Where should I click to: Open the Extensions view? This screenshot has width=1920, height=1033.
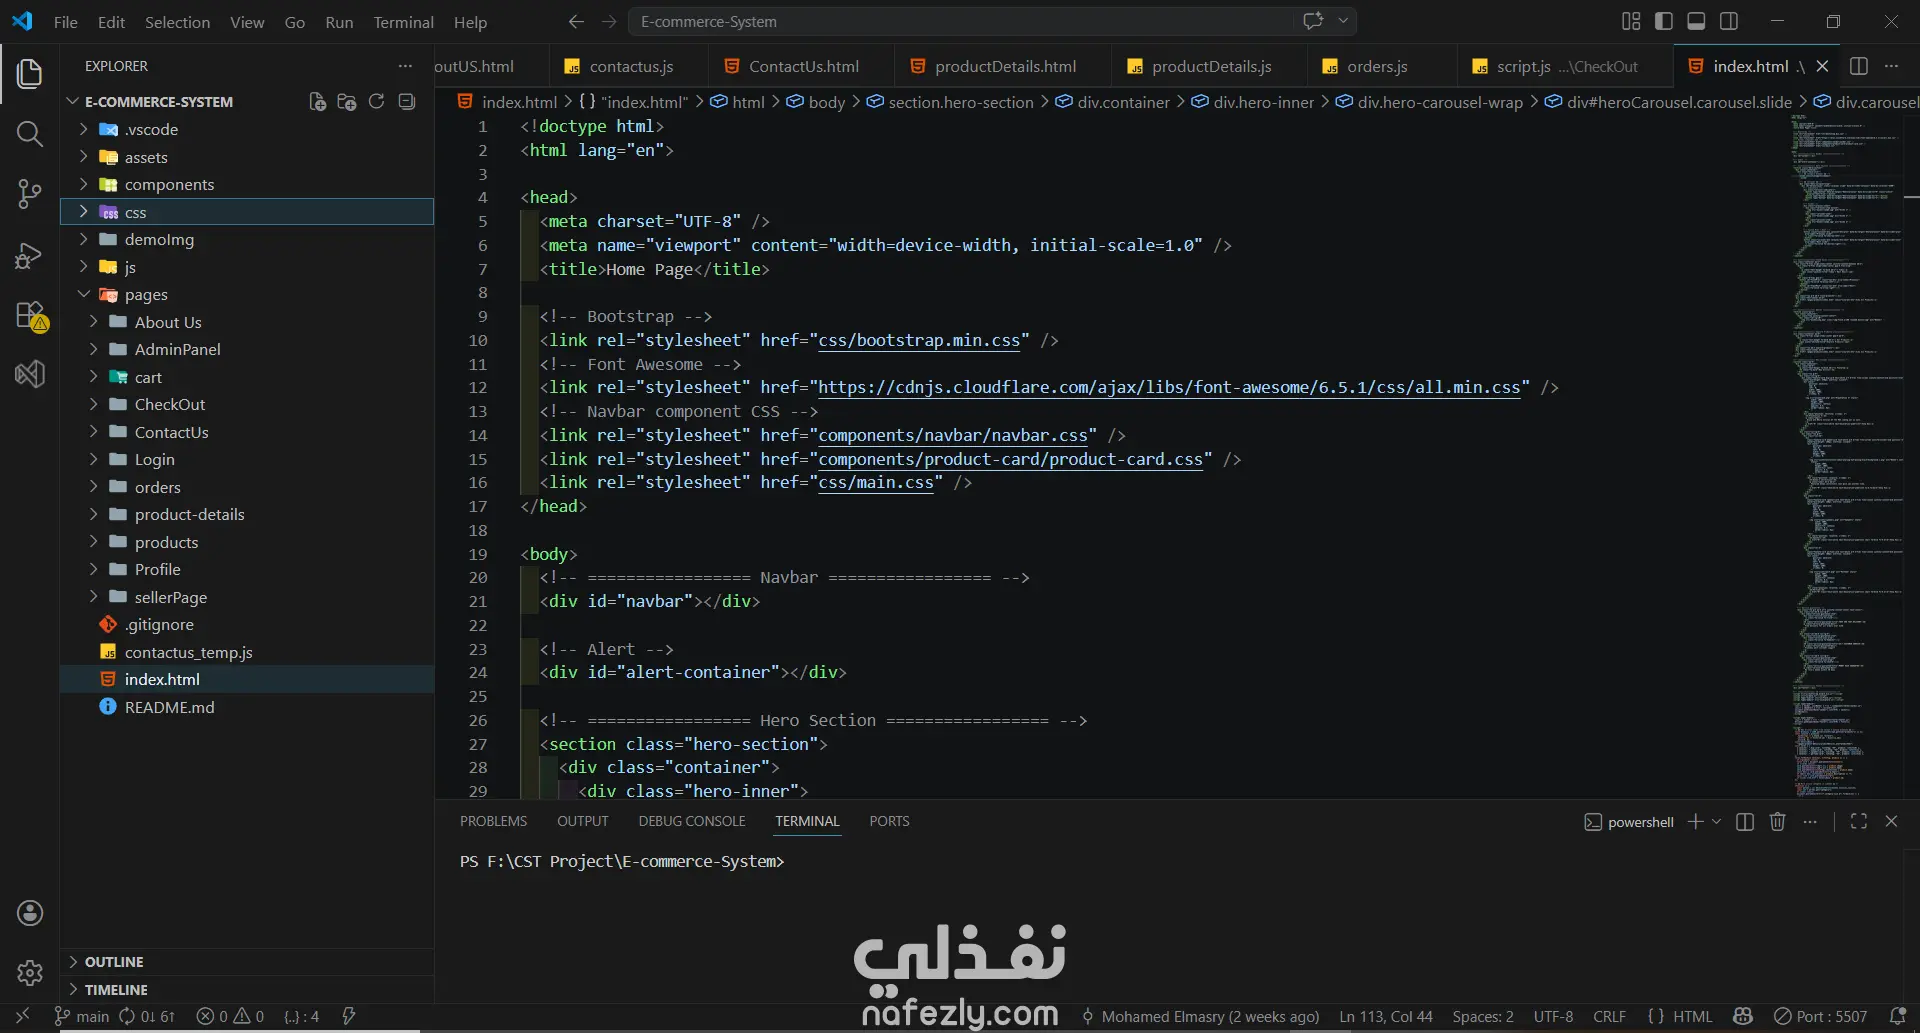[30, 316]
